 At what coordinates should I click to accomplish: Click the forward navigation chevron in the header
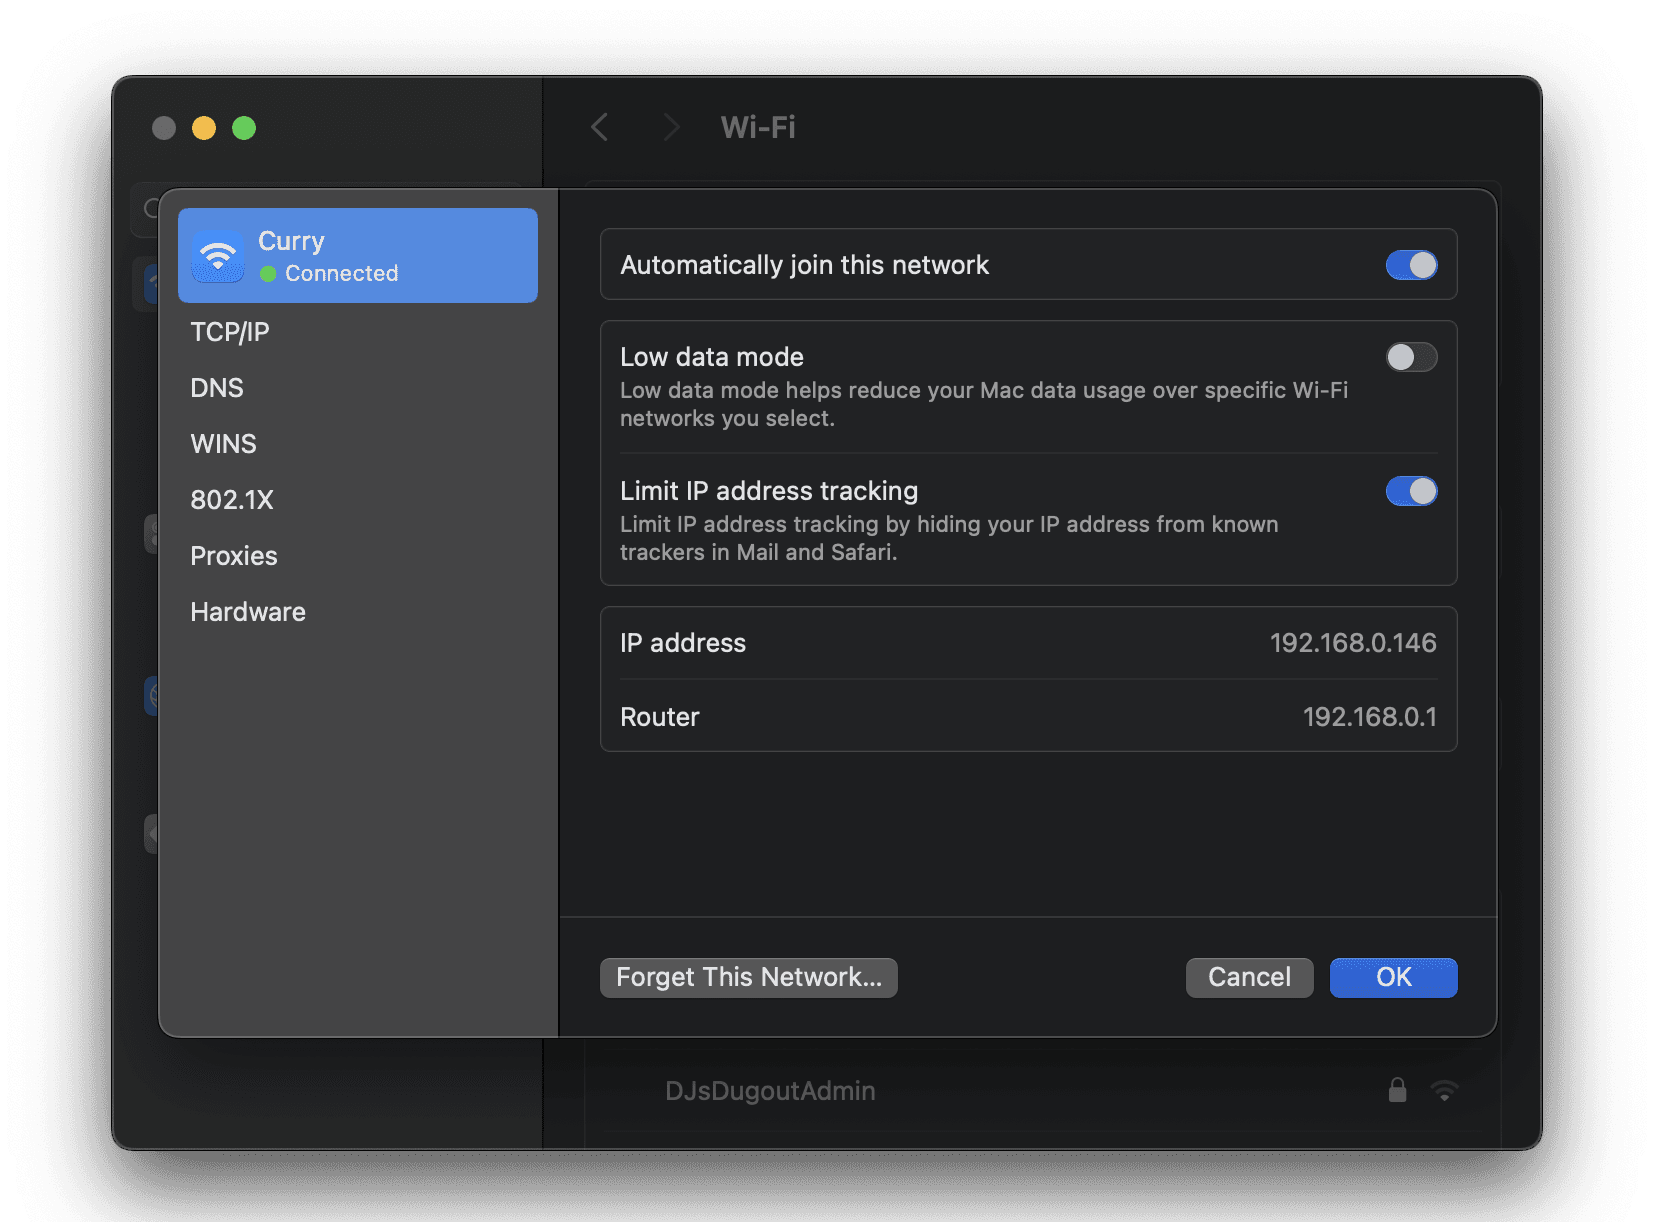pyautogui.click(x=670, y=127)
